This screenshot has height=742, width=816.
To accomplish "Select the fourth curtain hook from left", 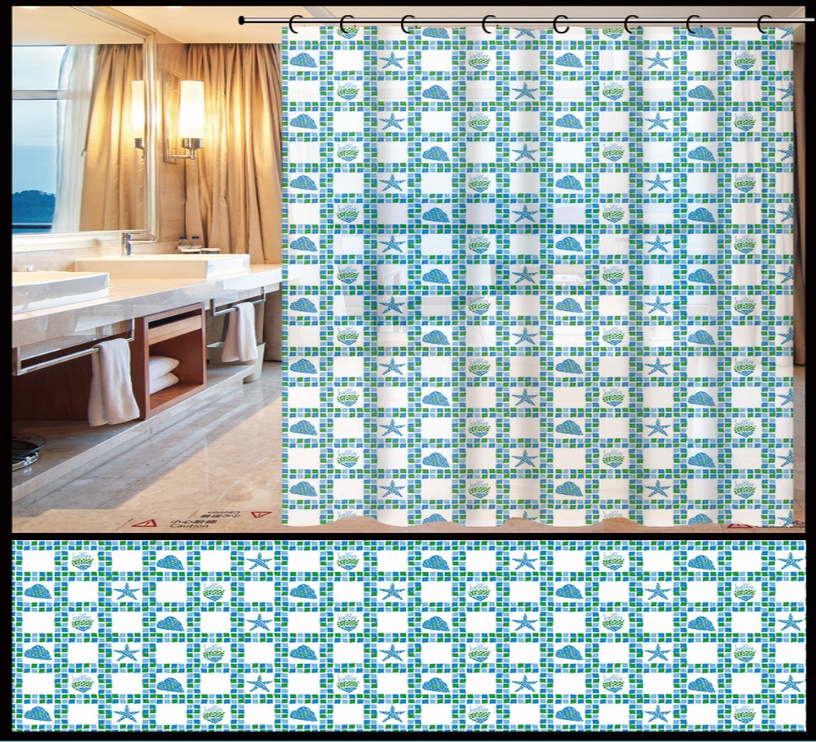I will 489,23.
